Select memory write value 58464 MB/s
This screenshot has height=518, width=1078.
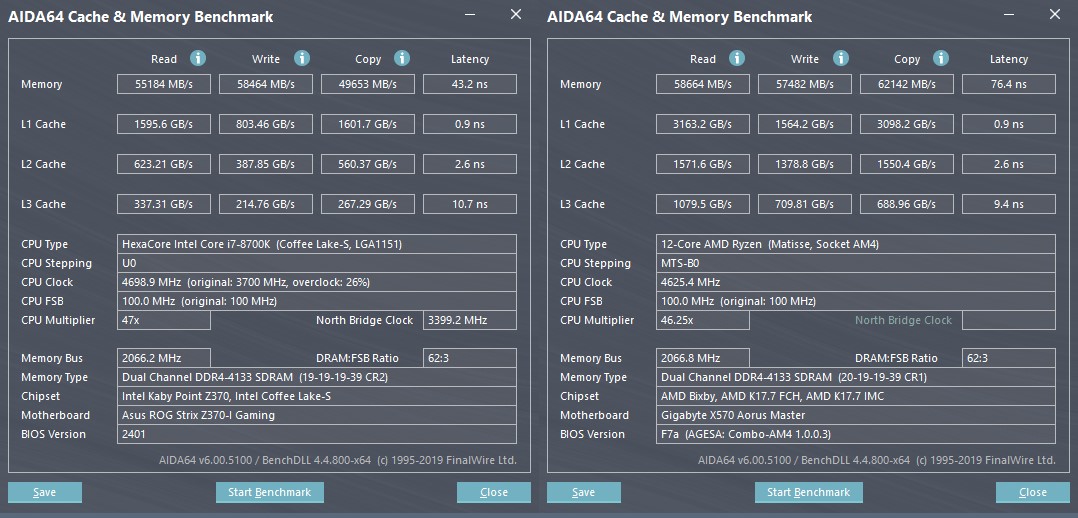tap(265, 84)
